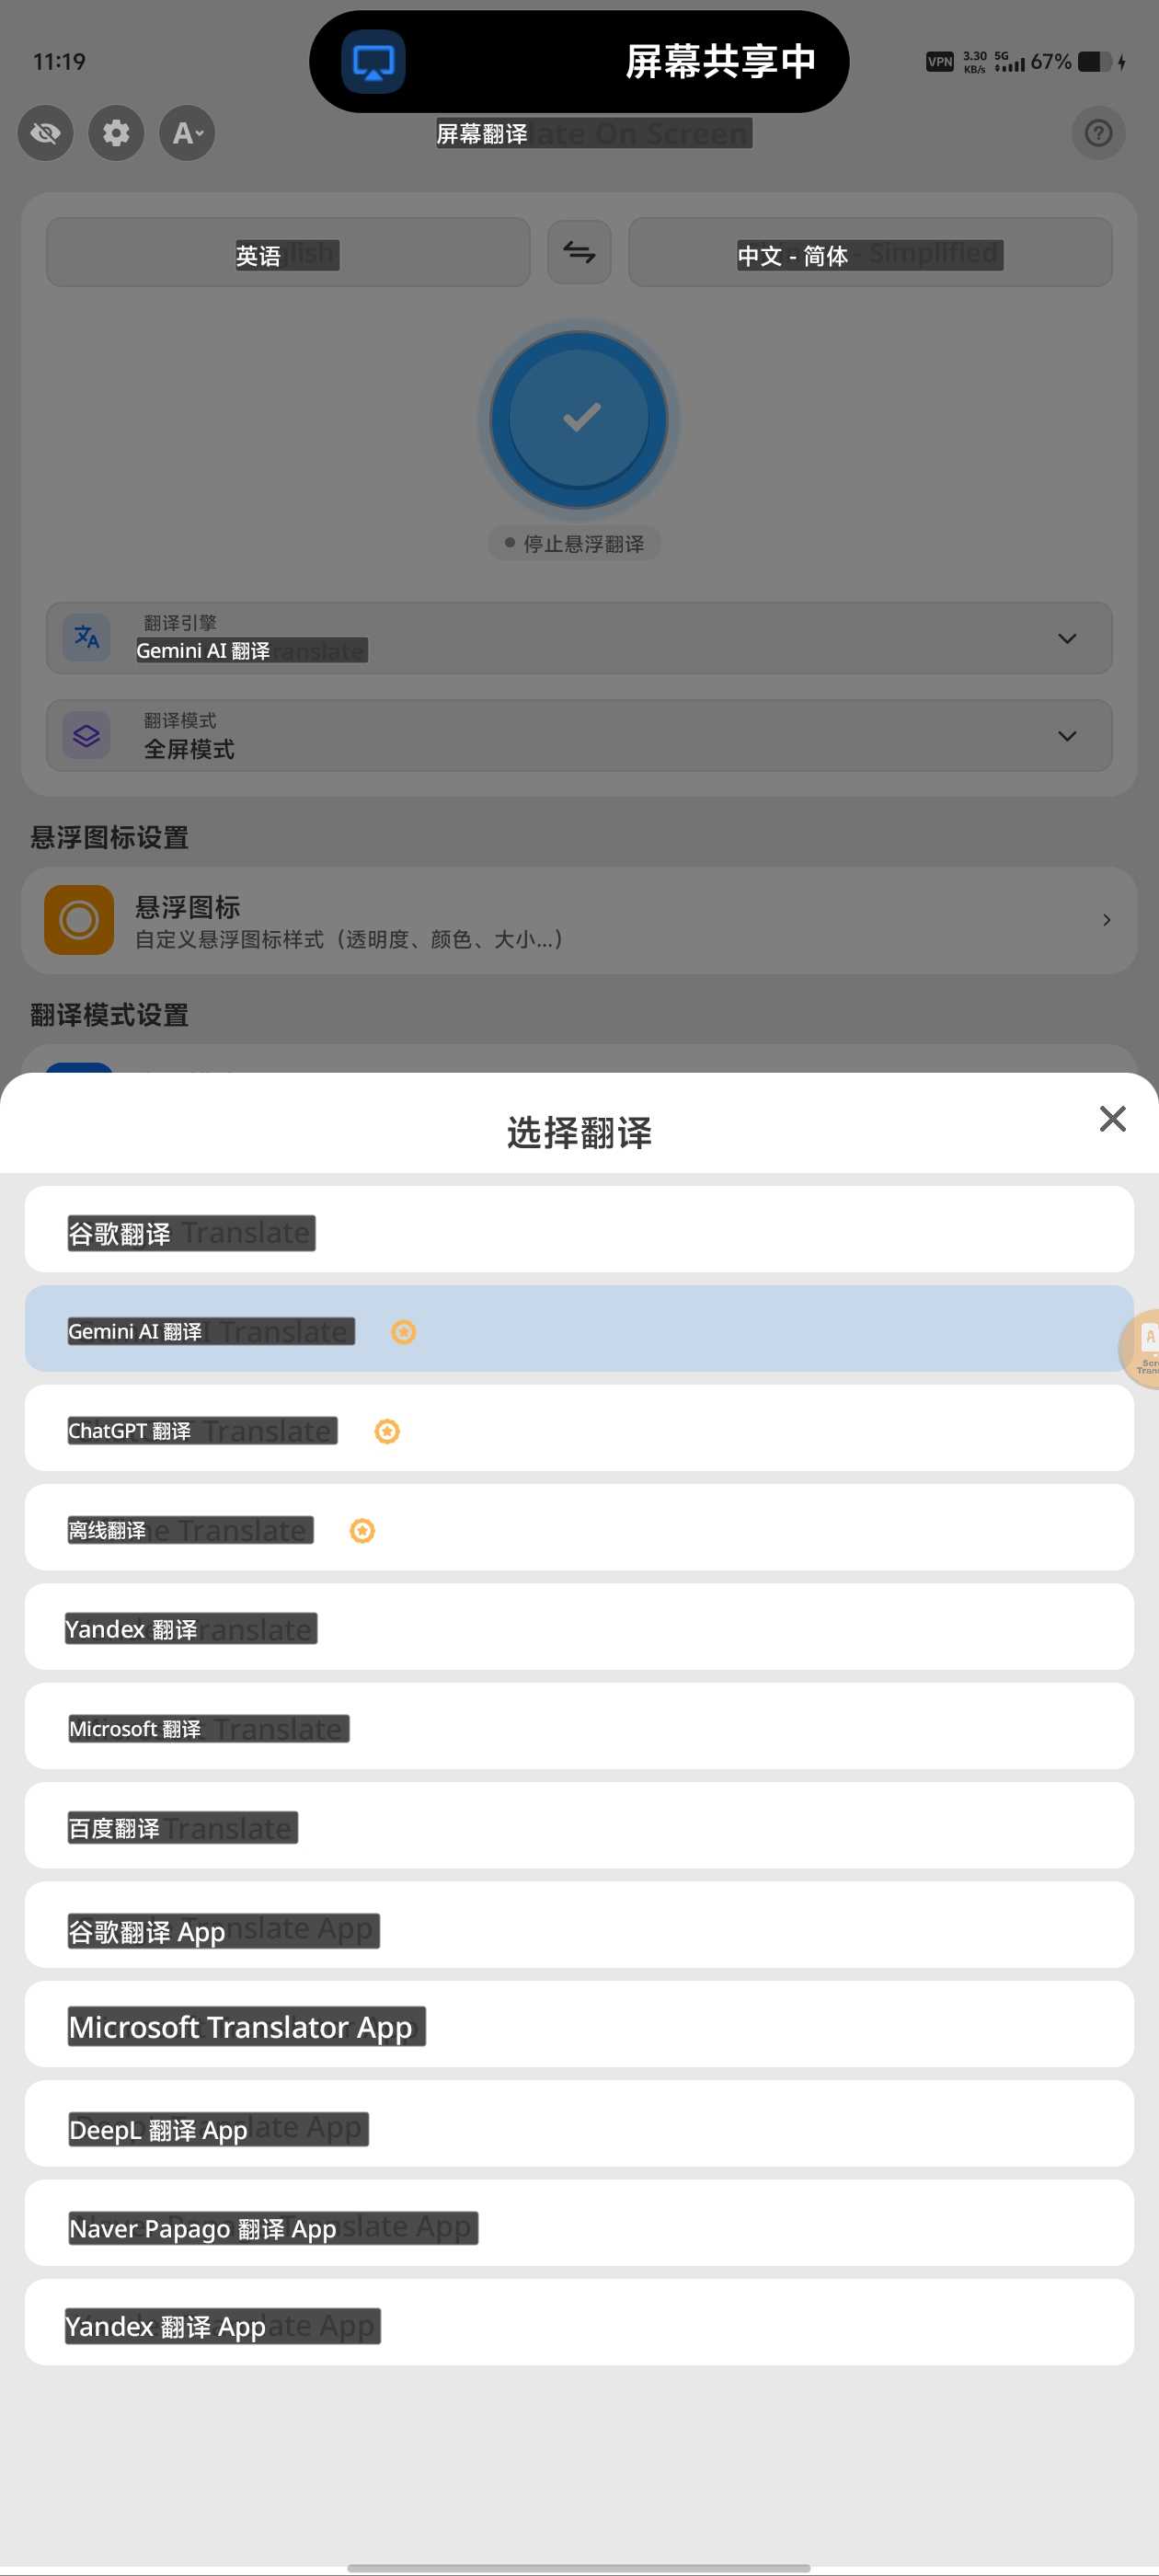Image resolution: width=1159 pixels, height=2576 pixels.
Task: Open the font size A menu
Action: (187, 133)
